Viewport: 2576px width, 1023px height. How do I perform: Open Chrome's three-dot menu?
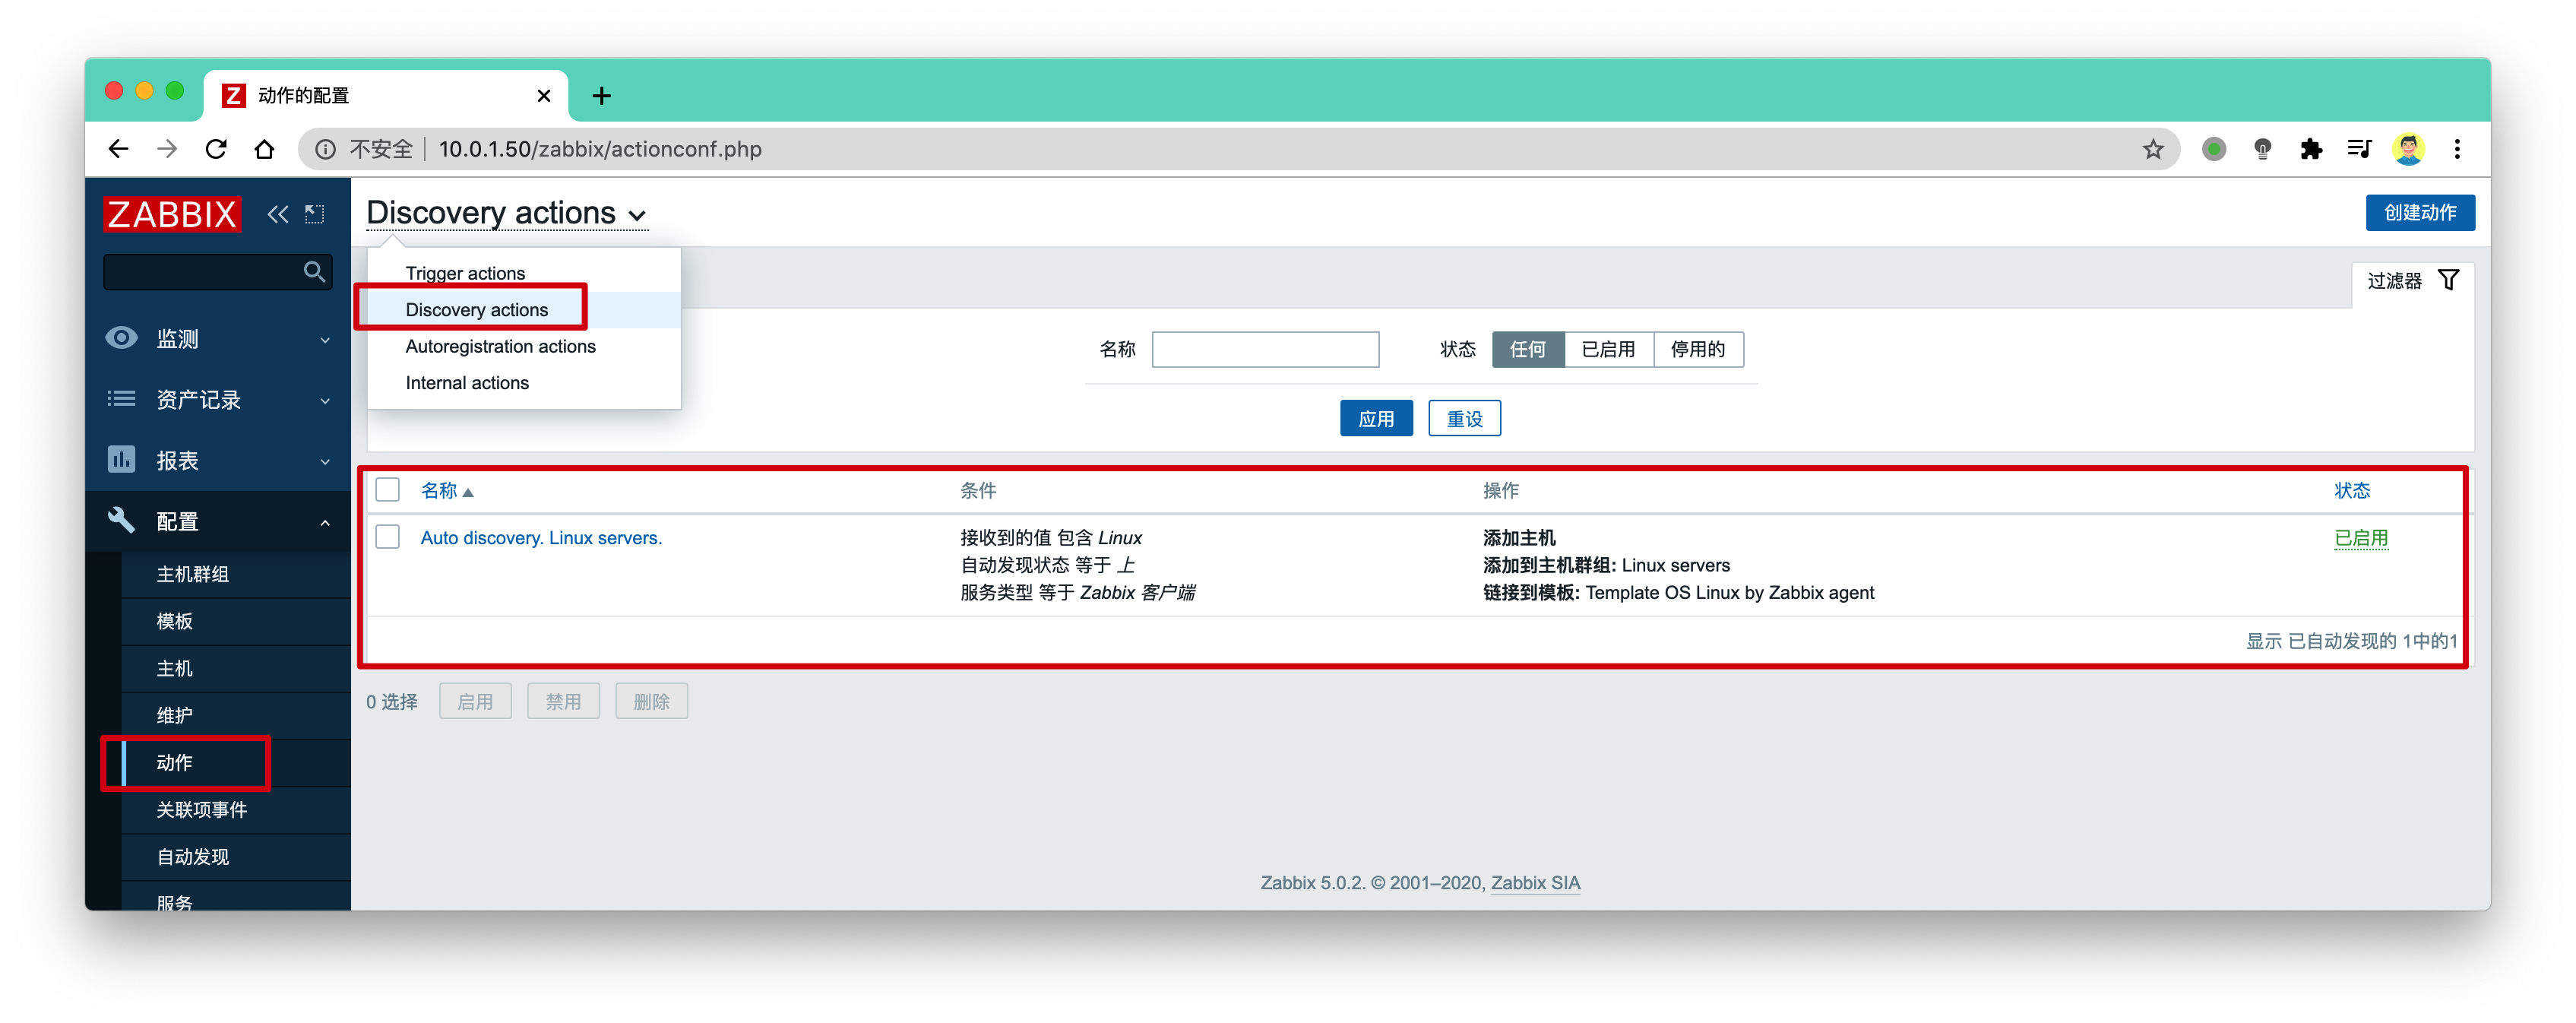2457,149
